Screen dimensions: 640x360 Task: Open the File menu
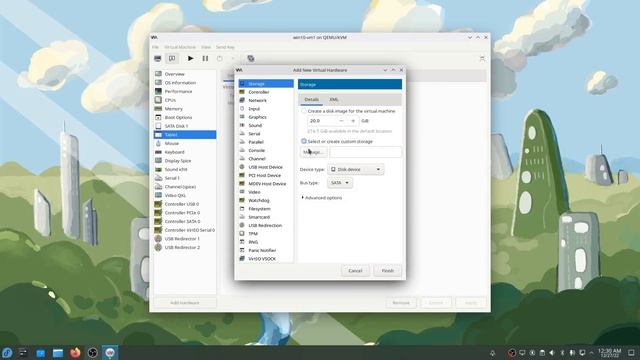(x=156, y=47)
